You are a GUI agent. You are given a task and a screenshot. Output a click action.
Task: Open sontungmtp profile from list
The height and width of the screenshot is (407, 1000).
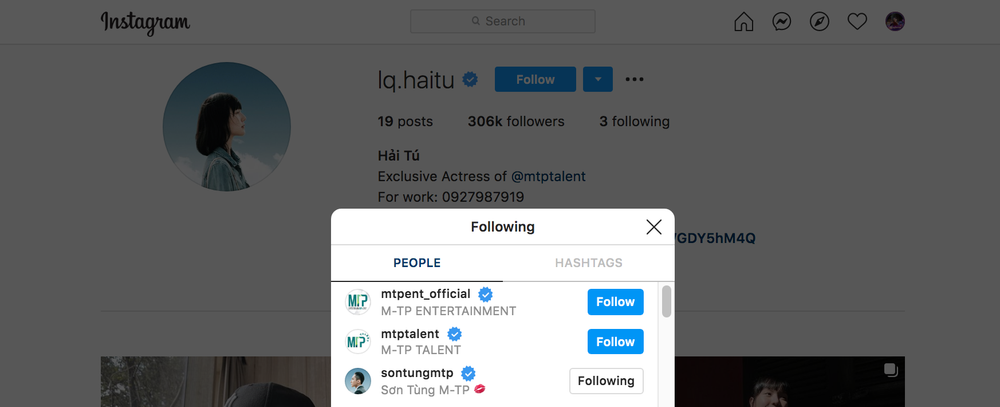(417, 373)
